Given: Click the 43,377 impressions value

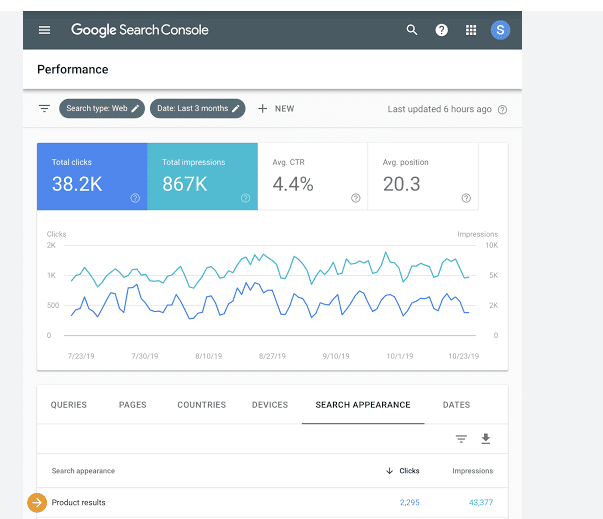Looking at the screenshot, I should point(481,502).
